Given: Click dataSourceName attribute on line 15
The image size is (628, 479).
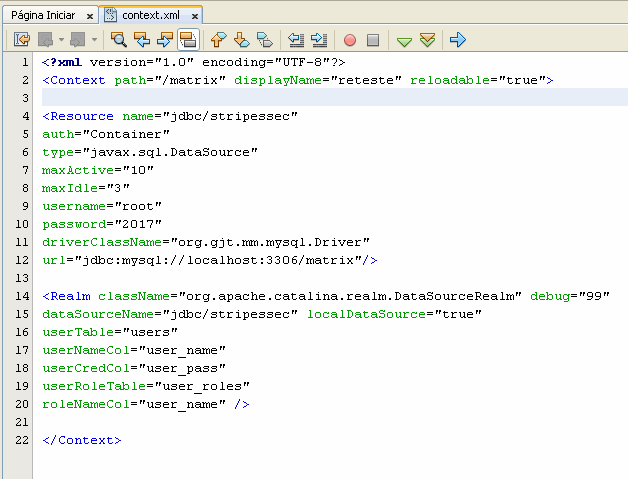Looking at the screenshot, I should tap(170, 314).
